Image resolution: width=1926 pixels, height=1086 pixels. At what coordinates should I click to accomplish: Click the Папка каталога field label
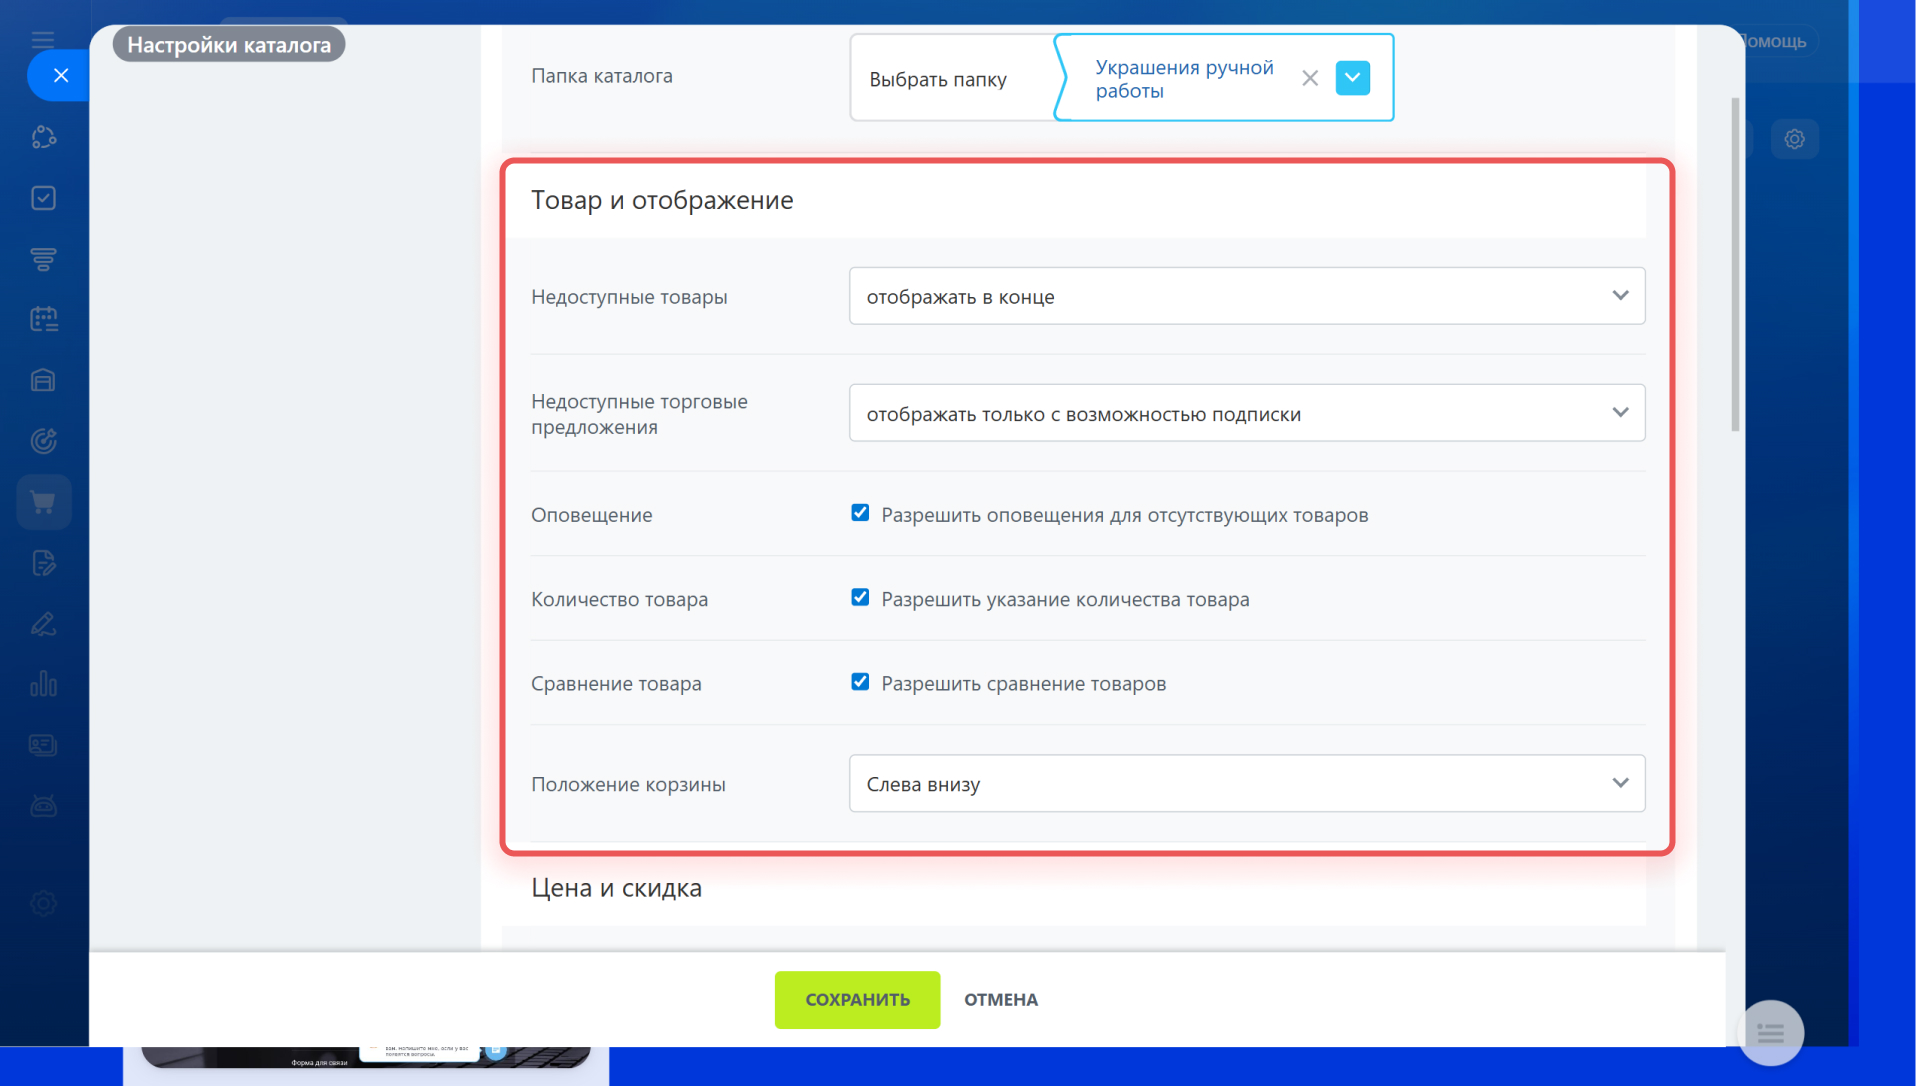click(x=602, y=76)
